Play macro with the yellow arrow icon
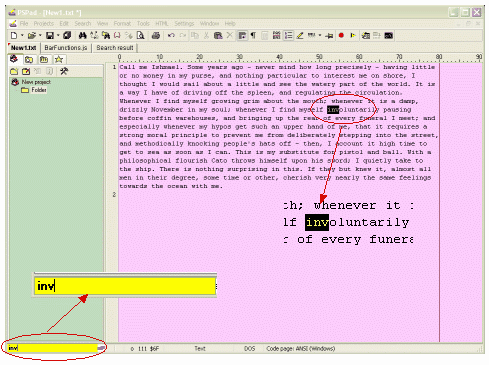This screenshot has height=365, width=489. tap(353, 35)
